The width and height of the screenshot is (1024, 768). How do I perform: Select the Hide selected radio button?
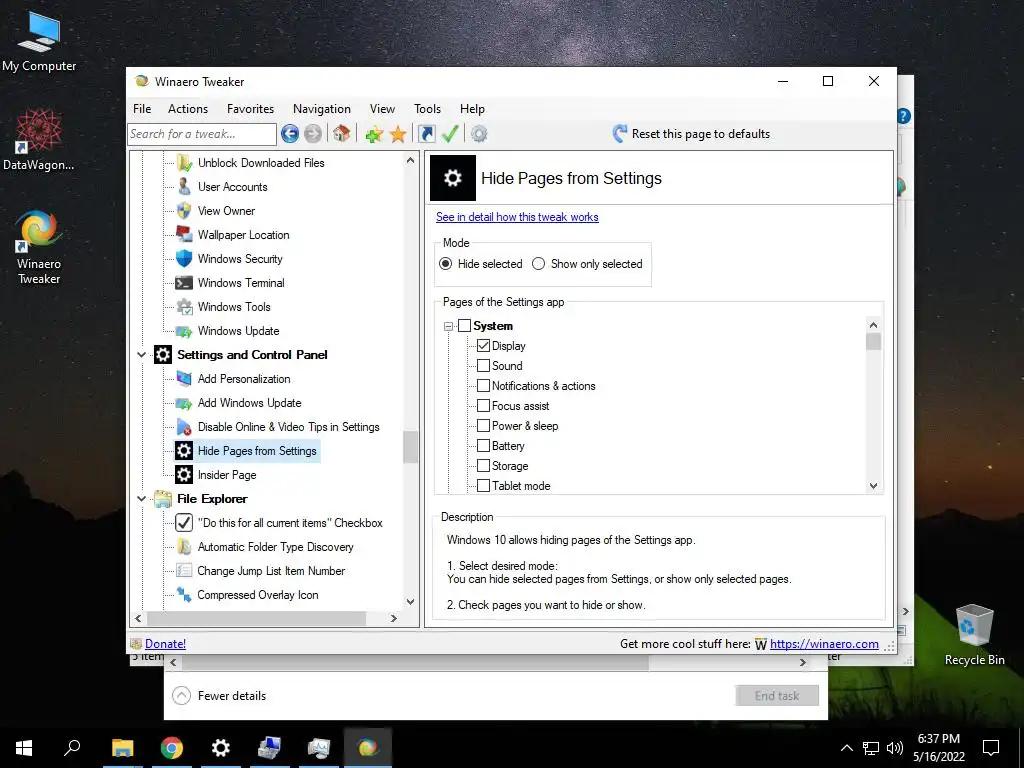pos(446,264)
